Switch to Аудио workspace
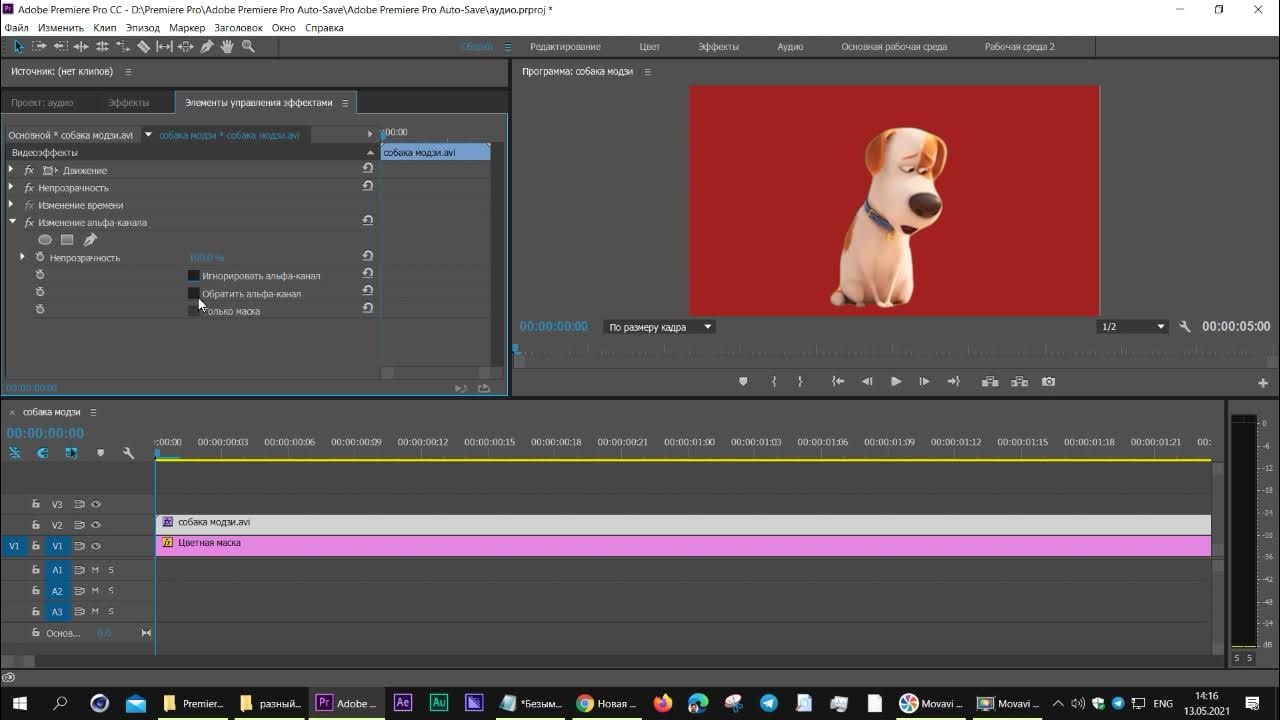The image size is (1280, 720). pos(790,47)
